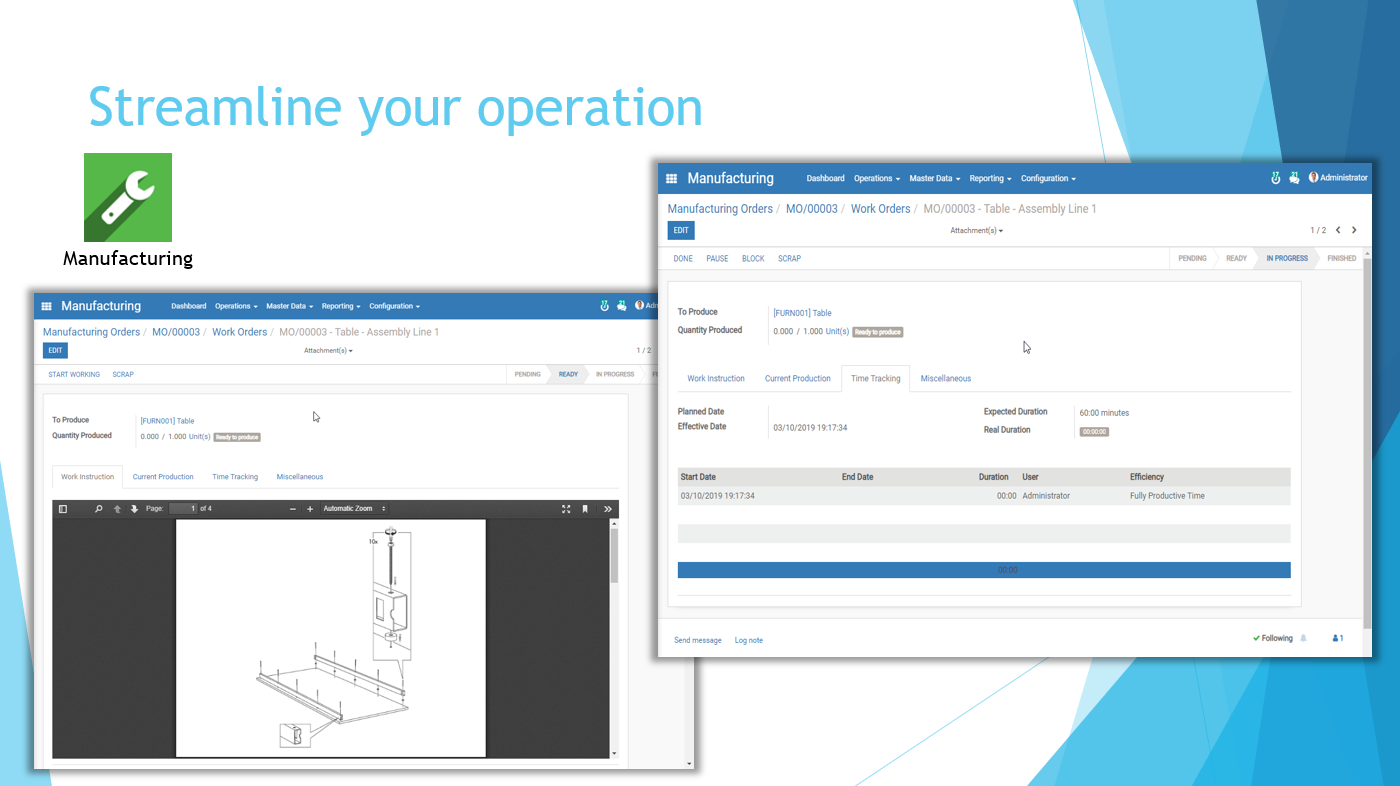Switch to Miscellaneous tab in right window
Viewport: 1400px width, 786px height.
(x=946, y=378)
